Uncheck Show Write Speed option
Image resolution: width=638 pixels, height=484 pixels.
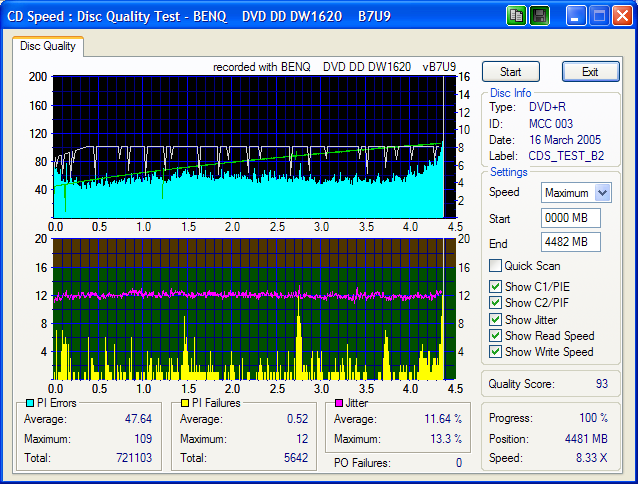[x=495, y=352]
